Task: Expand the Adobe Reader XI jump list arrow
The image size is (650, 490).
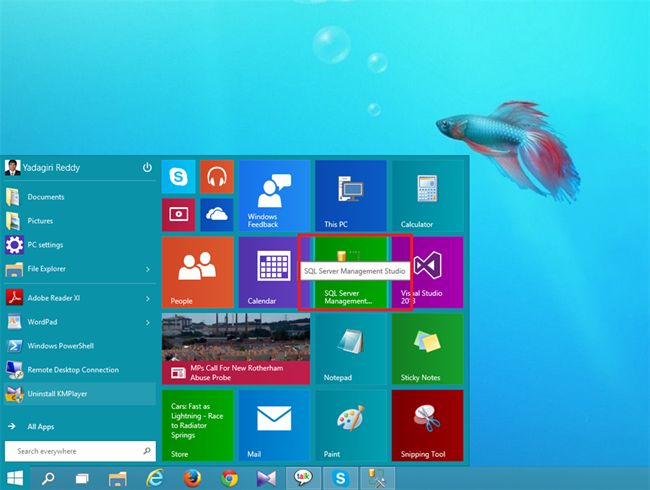Action: click(x=148, y=298)
